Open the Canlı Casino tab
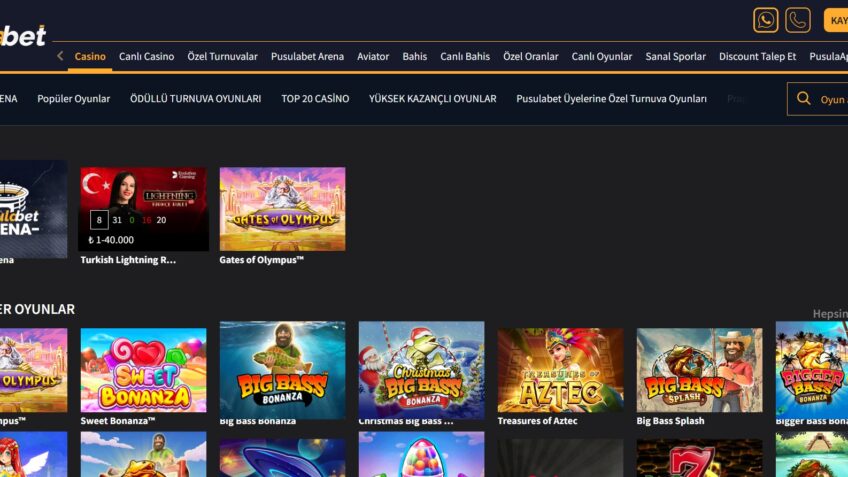Viewport: 848px width, 477px height. (x=147, y=56)
